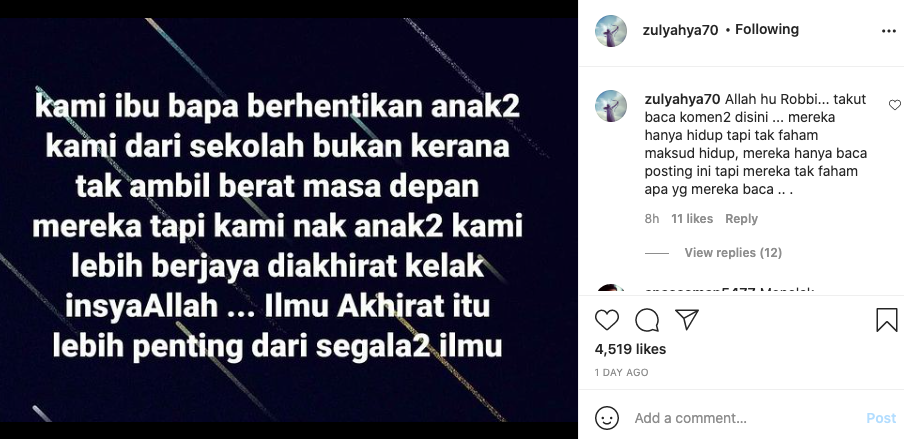The width and height of the screenshot is (904, 439).
Task: Save post with bookmark icon
Action: click(887, 320)
